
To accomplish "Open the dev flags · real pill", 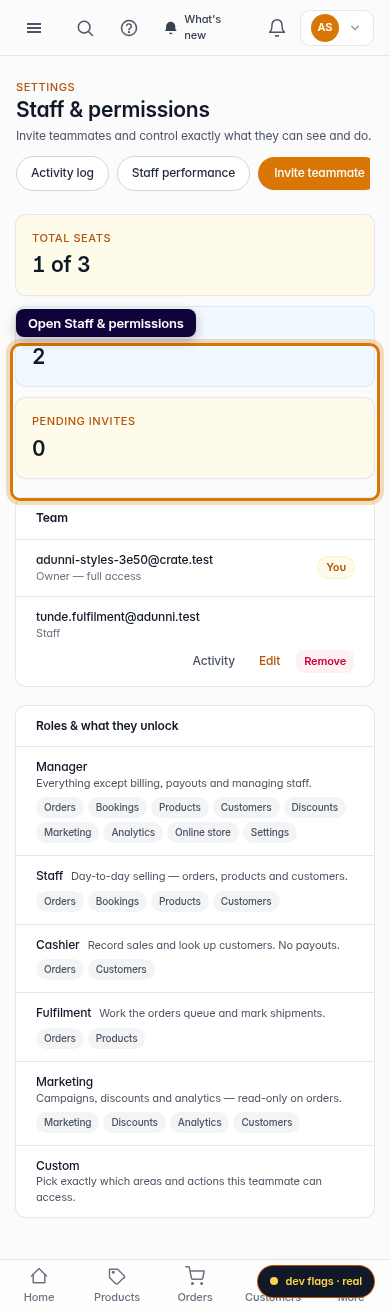I will click(316, 1281).
